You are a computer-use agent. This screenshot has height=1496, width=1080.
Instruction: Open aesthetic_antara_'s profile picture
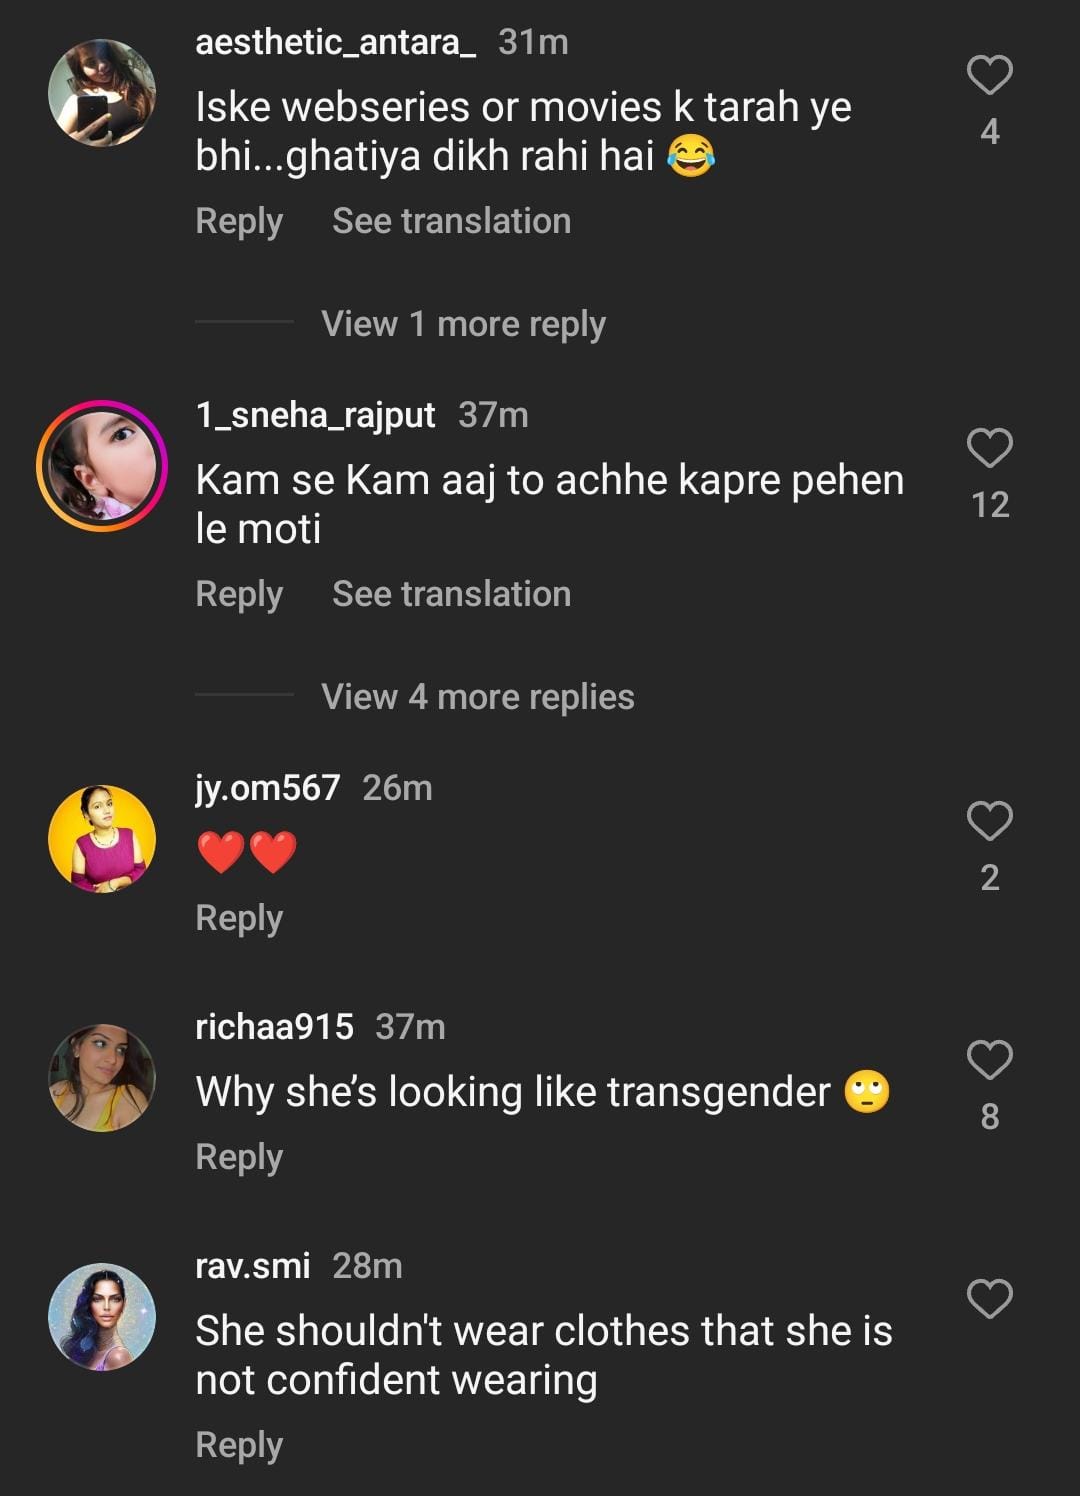(x=102, y=93)
